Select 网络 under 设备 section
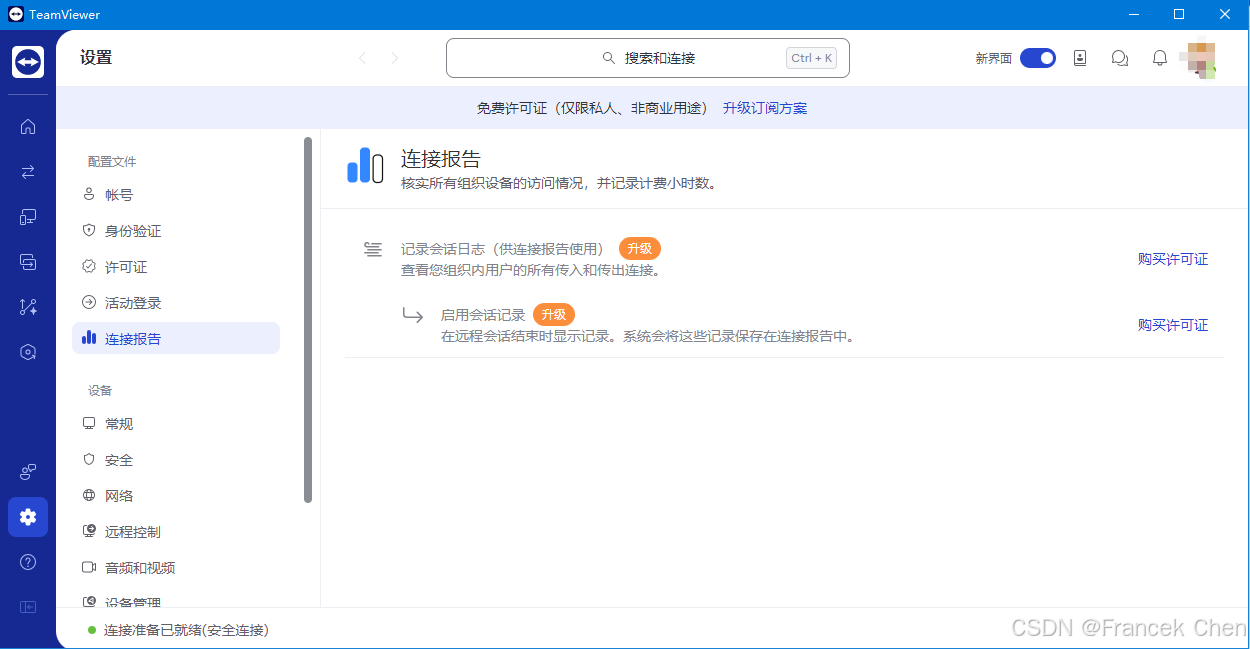The height and width of the screenshot is (649, 1250). (176, 496)
